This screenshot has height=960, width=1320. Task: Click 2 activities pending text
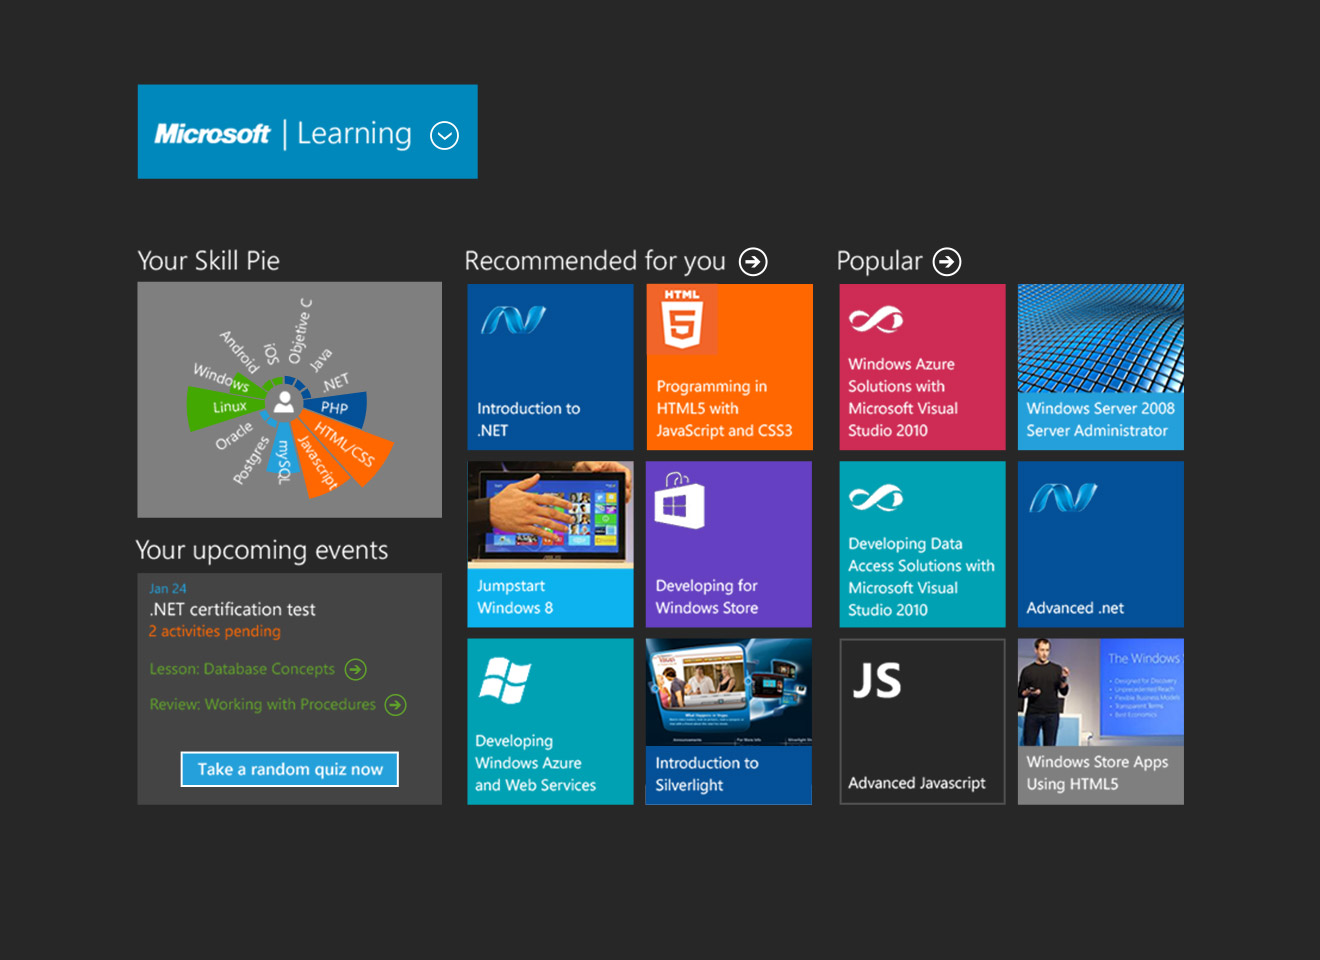coord(215,631)
